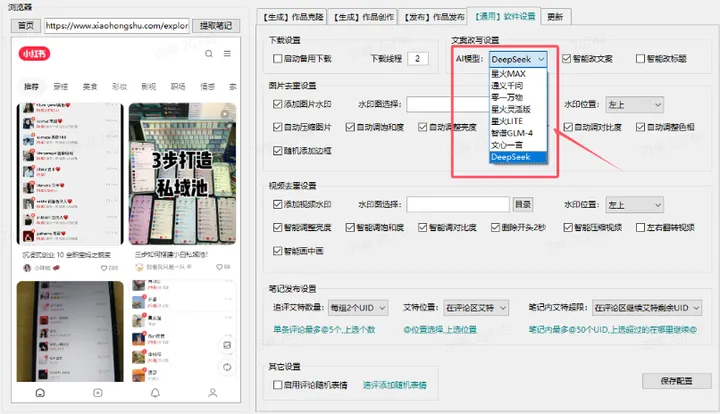The height and width of the screenshot is (414, 720).
Task: Click the @位置选择,上选位置 link
Action: pos(440,329)
